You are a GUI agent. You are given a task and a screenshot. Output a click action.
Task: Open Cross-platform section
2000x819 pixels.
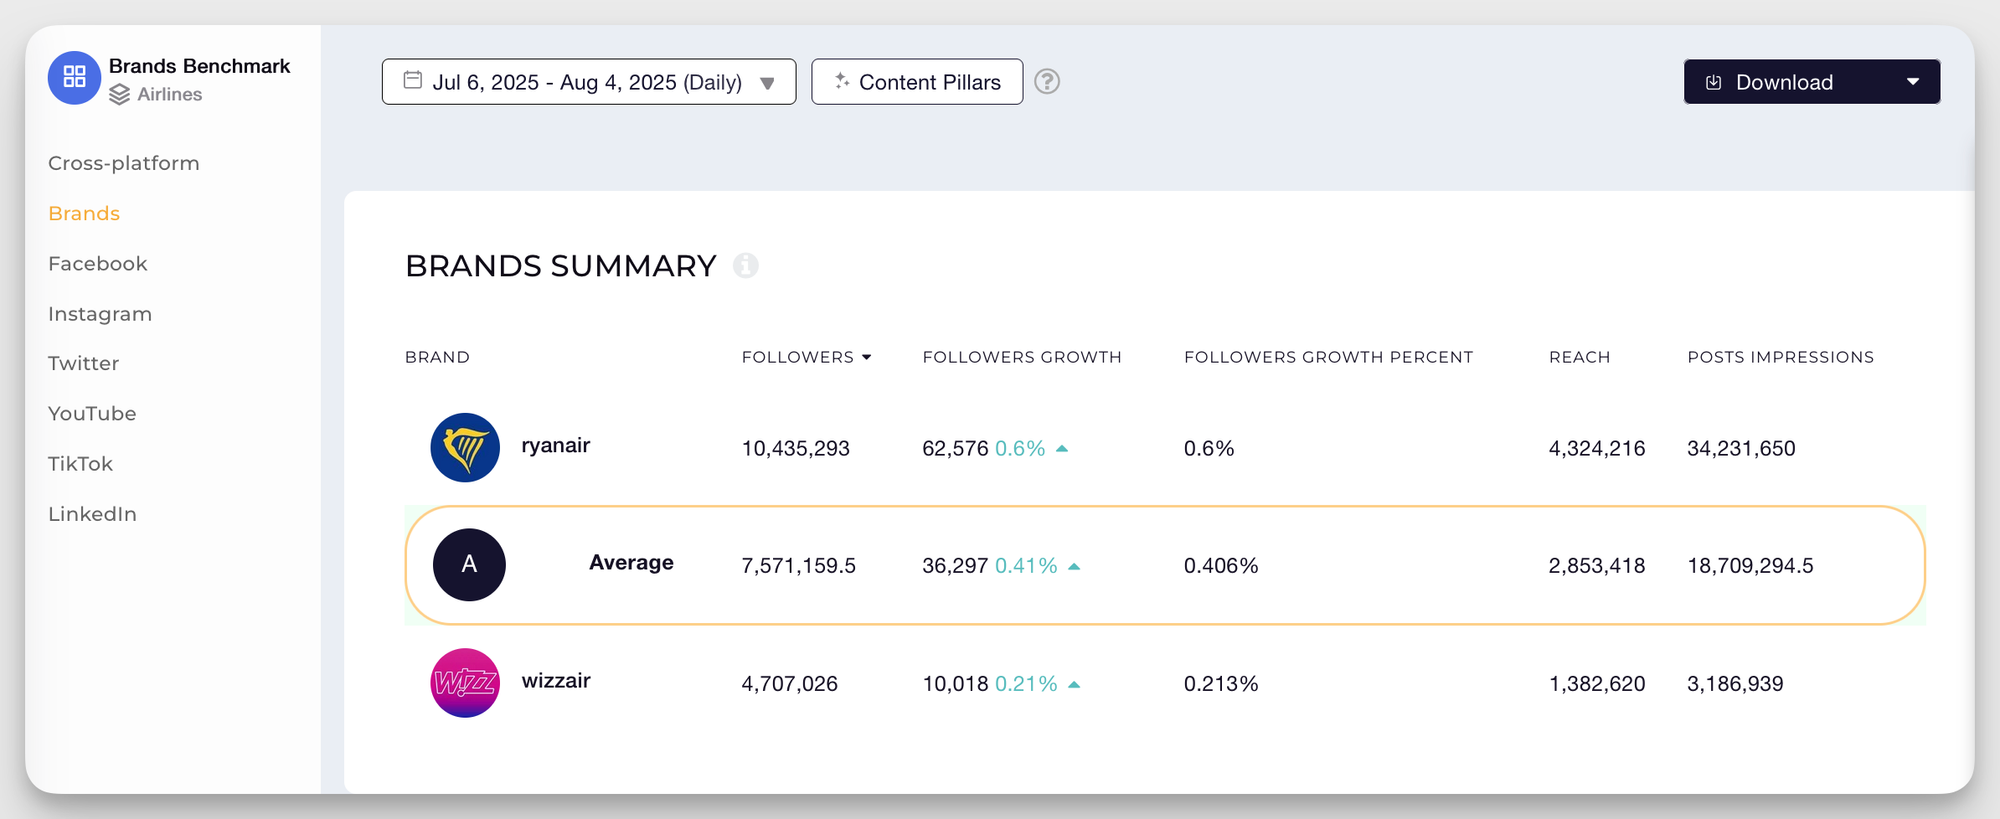[124, 163]
